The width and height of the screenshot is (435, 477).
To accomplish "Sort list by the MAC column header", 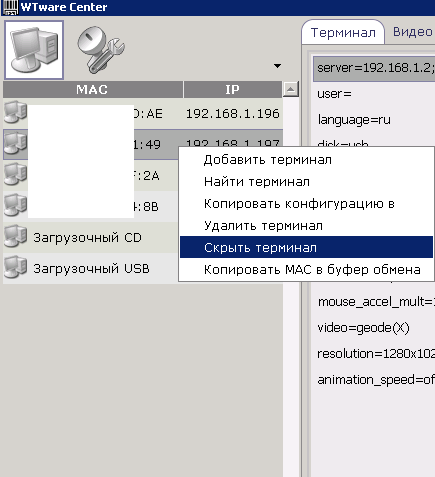I will (93, 89).
